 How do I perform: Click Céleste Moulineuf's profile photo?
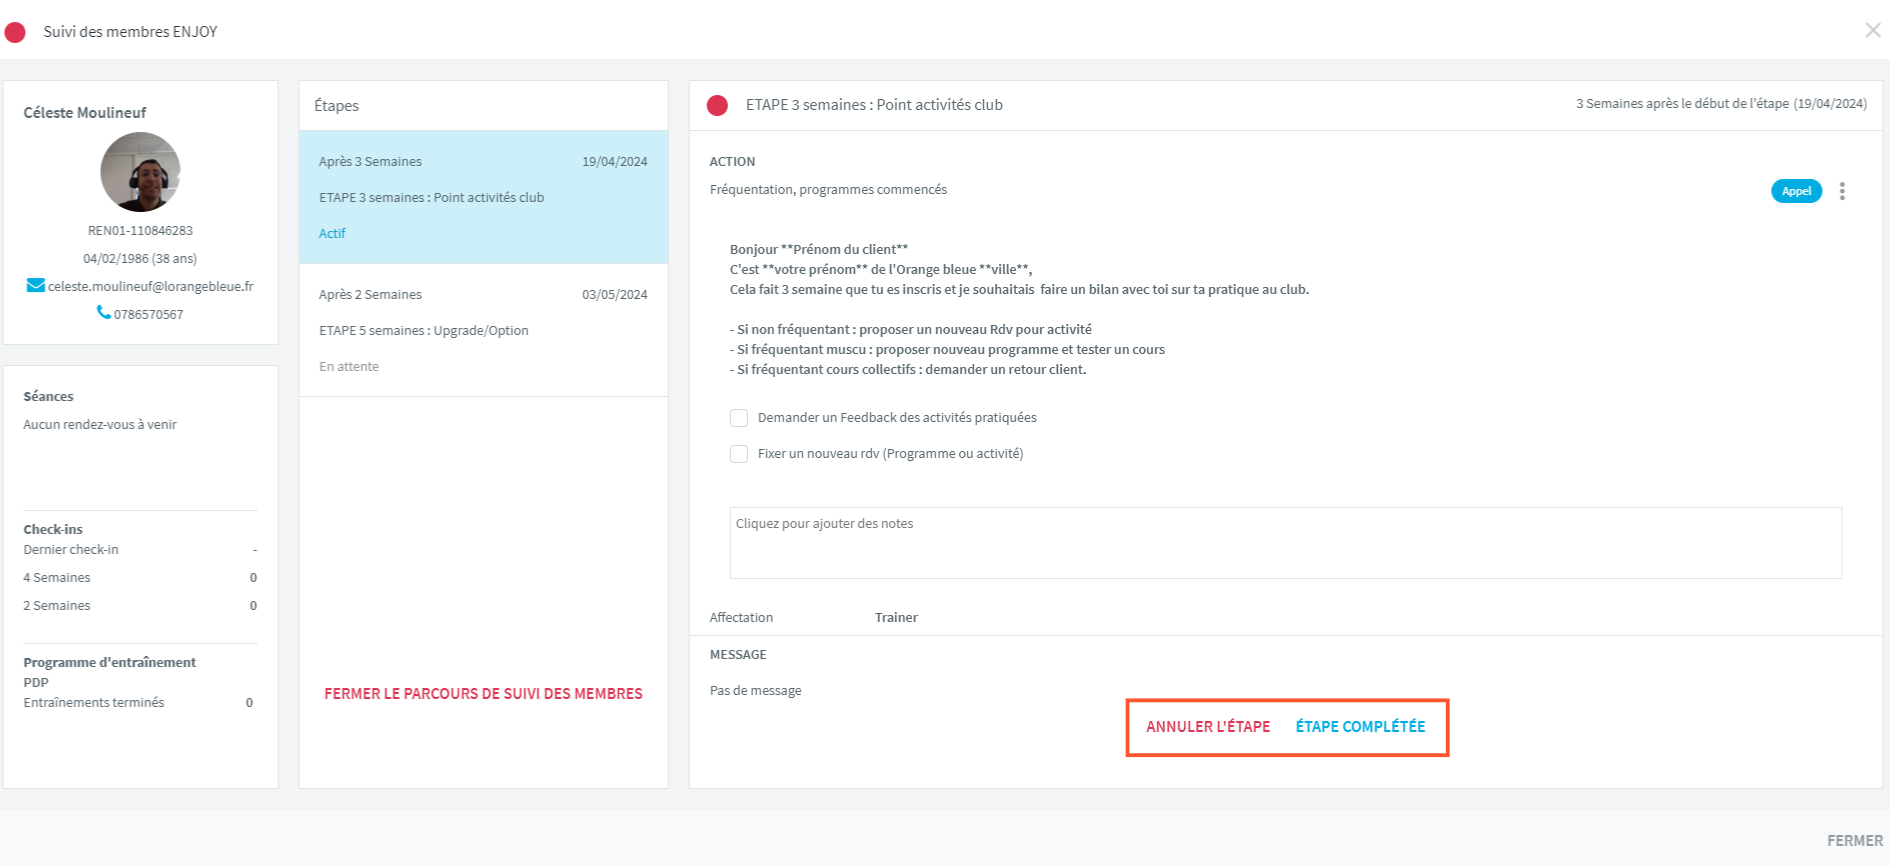click(140, 172)
